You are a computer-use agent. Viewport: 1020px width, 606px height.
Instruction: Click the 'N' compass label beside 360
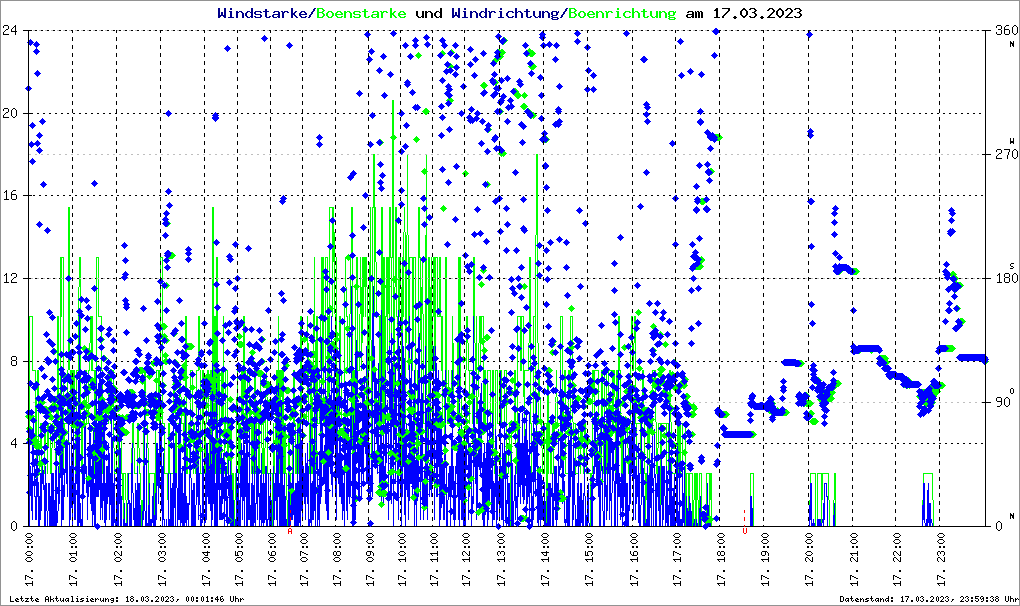click(1012, 44)
